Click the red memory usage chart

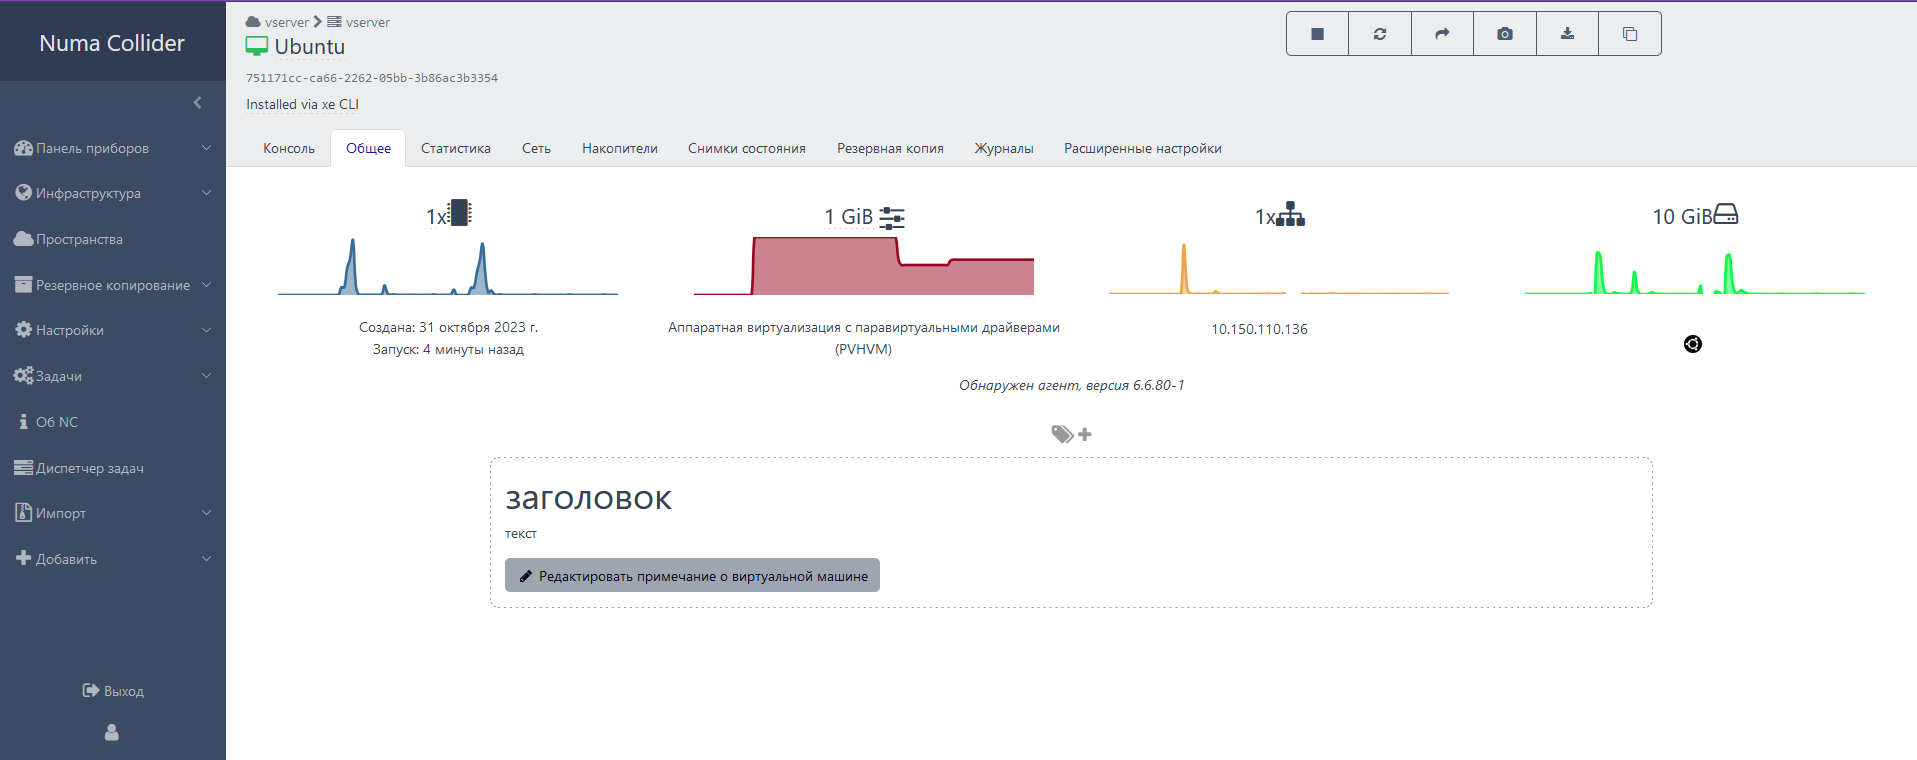point(864,266)
